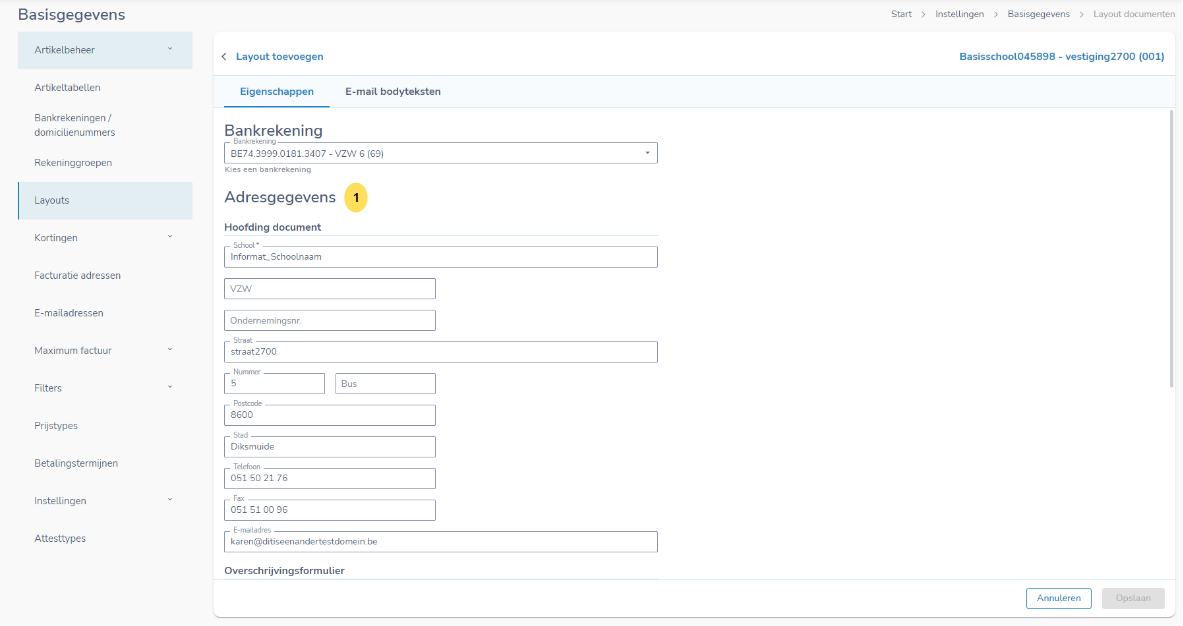The width and height of the screenshot is (1183, 626).
Task: Open Basisgegevens breadcrumb link
Action: [x=1038, y=15]
